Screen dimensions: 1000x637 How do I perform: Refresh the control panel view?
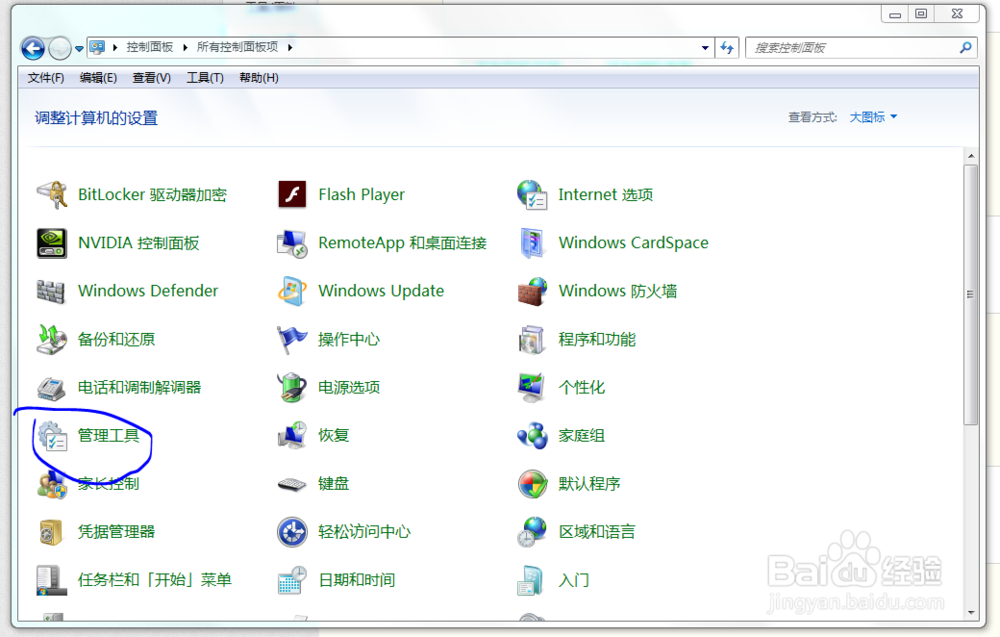pyautogui.click(x=727, y=47)
